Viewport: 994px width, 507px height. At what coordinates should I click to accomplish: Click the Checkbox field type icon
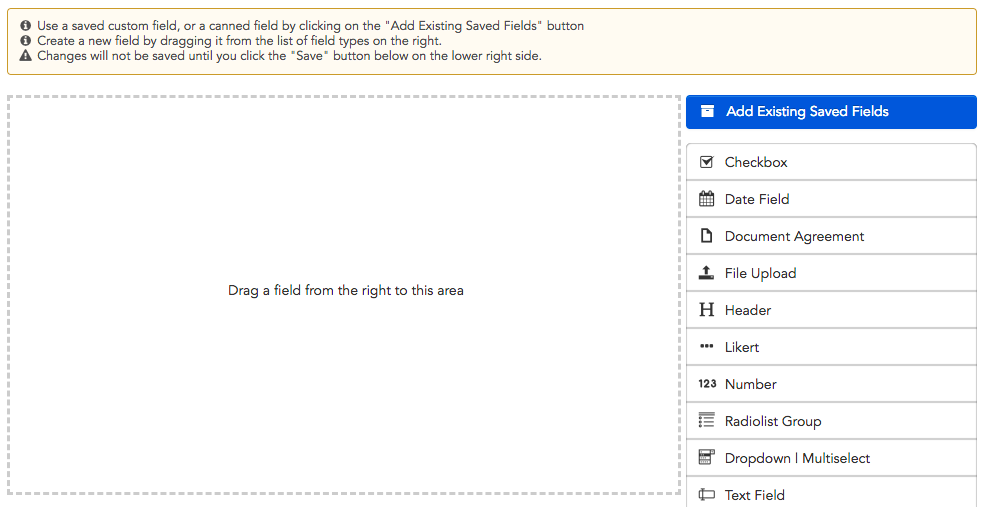(x=706, y=162)
